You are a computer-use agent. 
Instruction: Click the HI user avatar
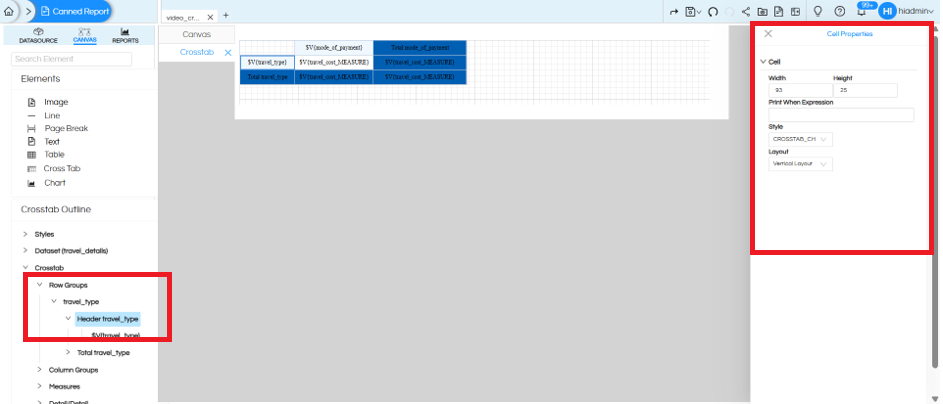pos(887,11)
